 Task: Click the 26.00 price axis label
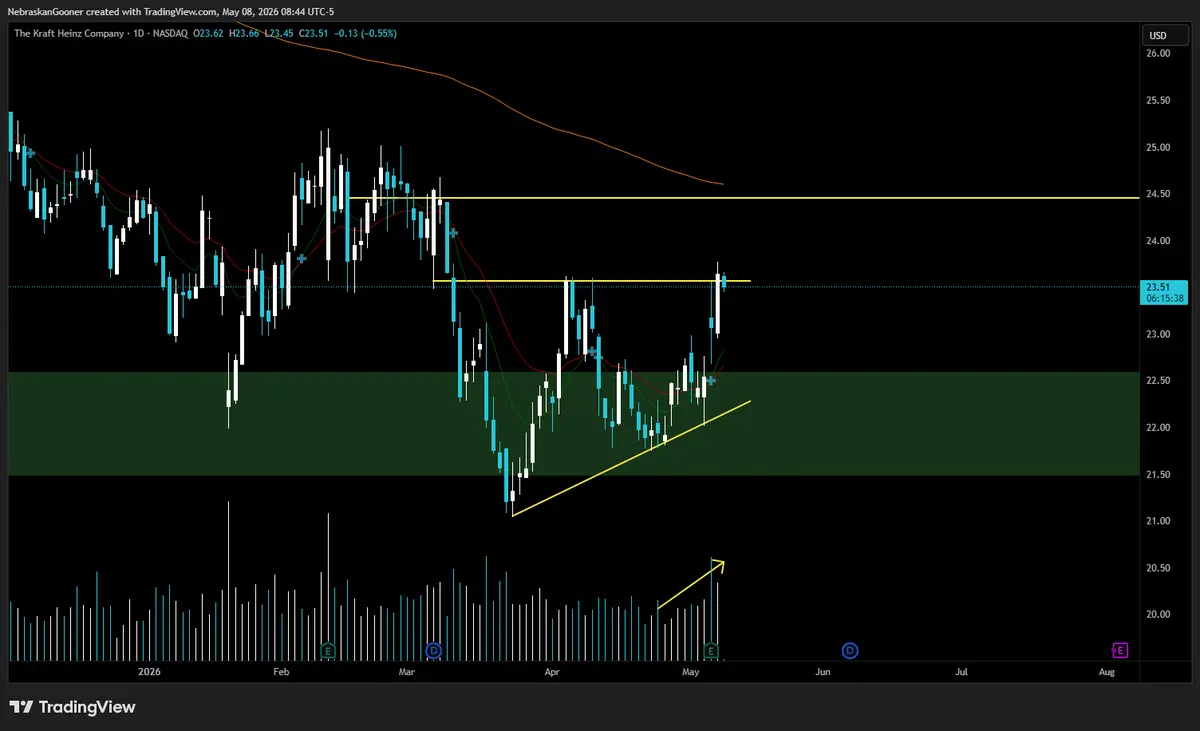pyautogui.click(x=1158, y=54)
